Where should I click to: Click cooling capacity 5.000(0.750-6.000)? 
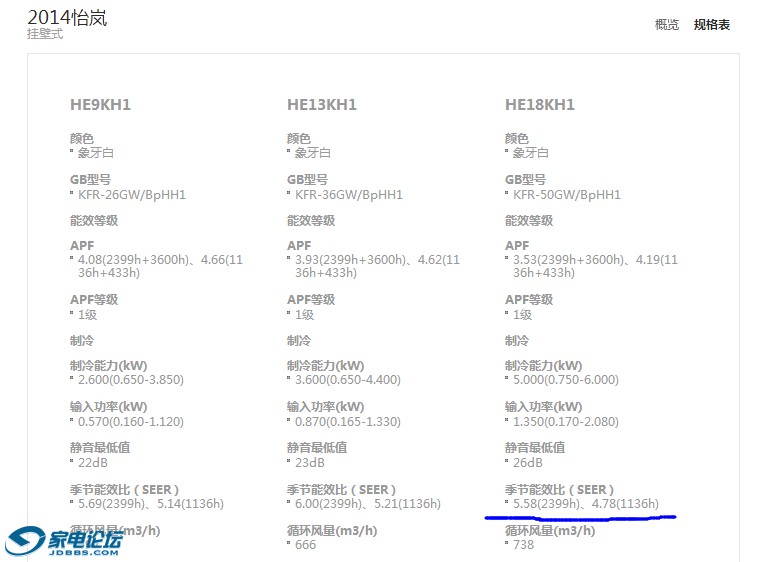click(566, 380)
